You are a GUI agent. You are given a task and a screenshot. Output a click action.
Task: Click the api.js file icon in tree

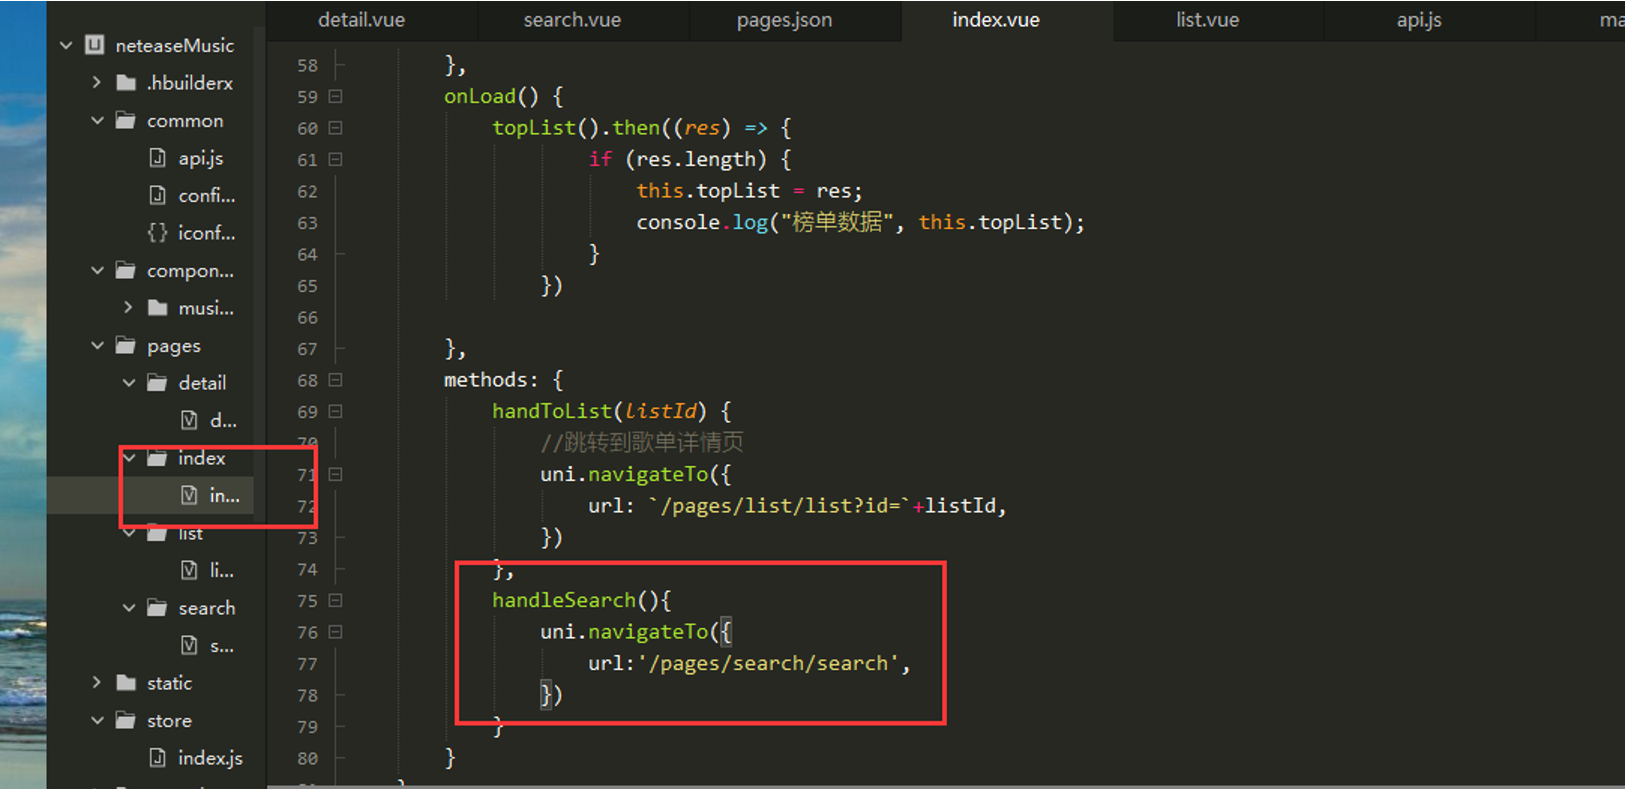pos(157,157)
